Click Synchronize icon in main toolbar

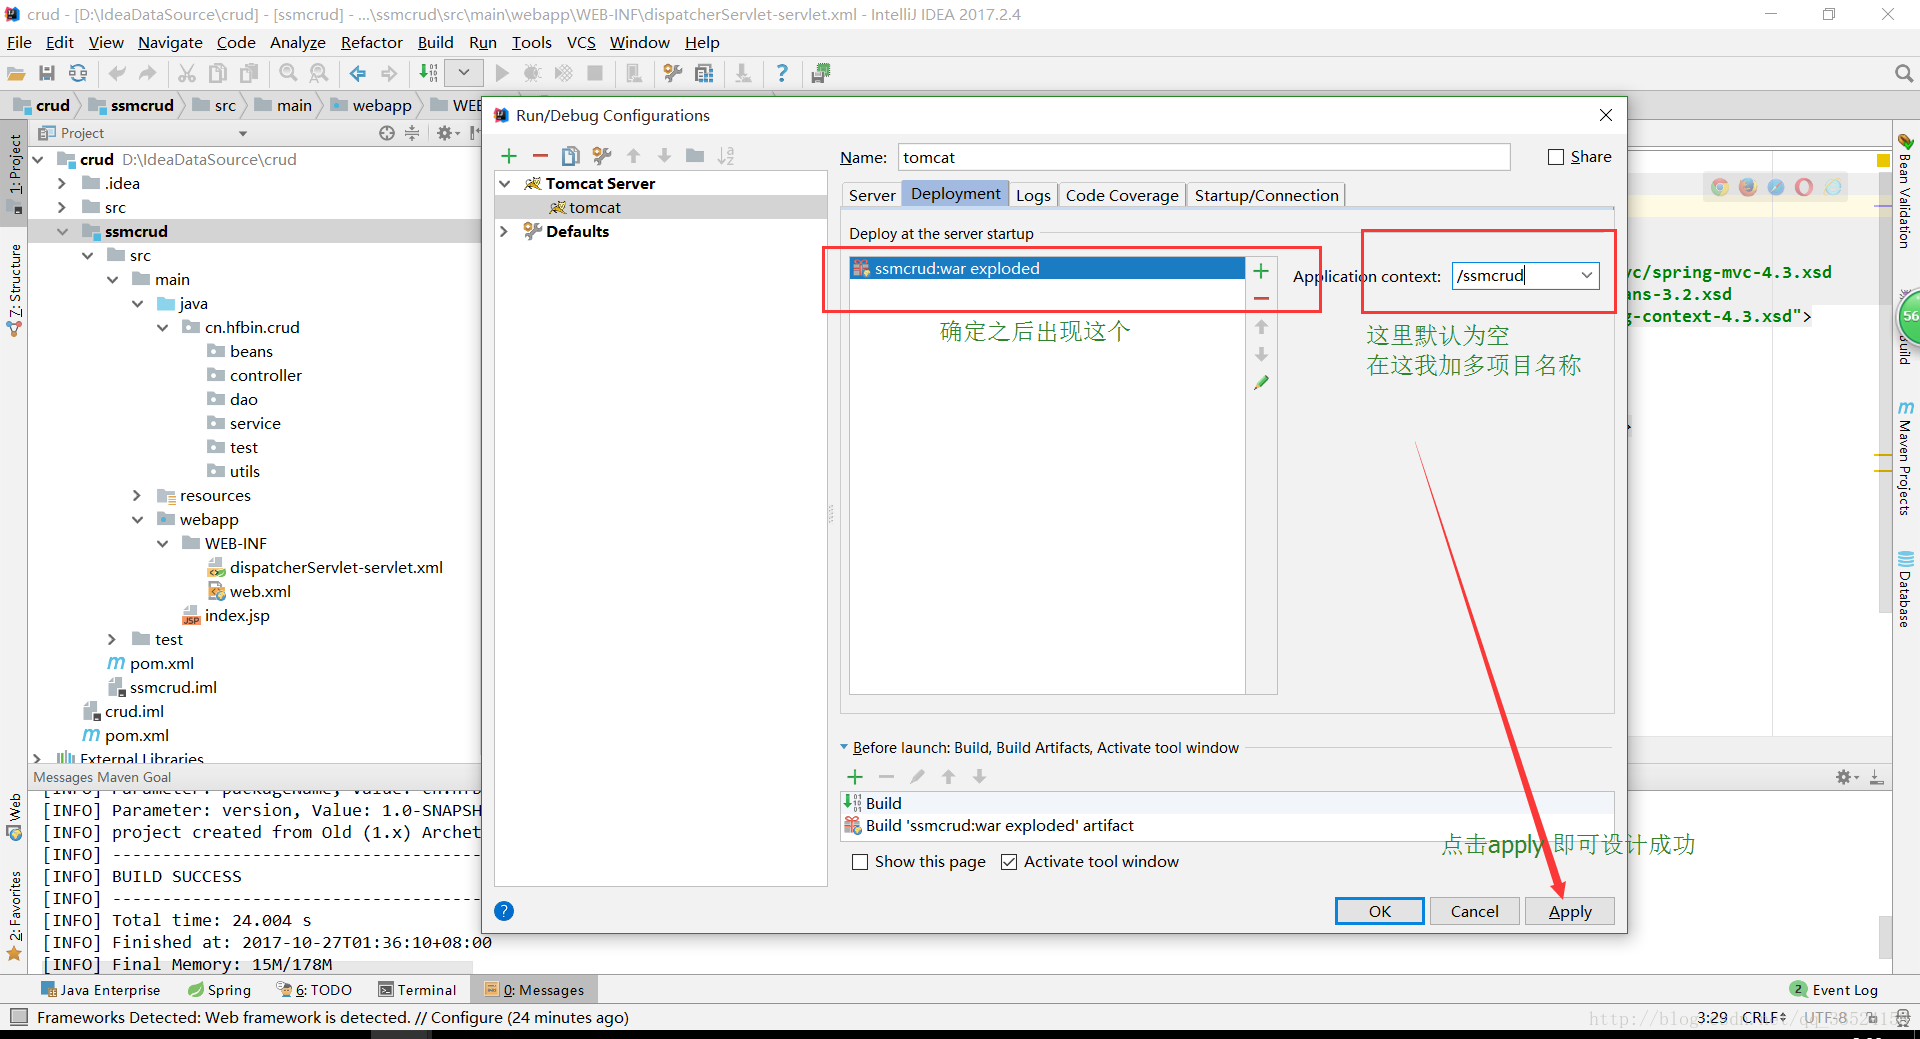pyautogui.click(x=78, y=73)
